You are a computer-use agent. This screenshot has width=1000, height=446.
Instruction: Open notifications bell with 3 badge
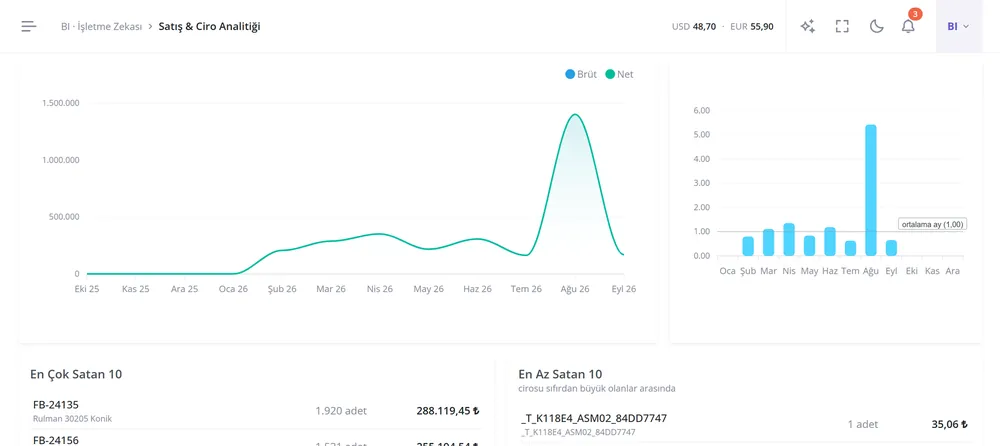coord(908,26)
